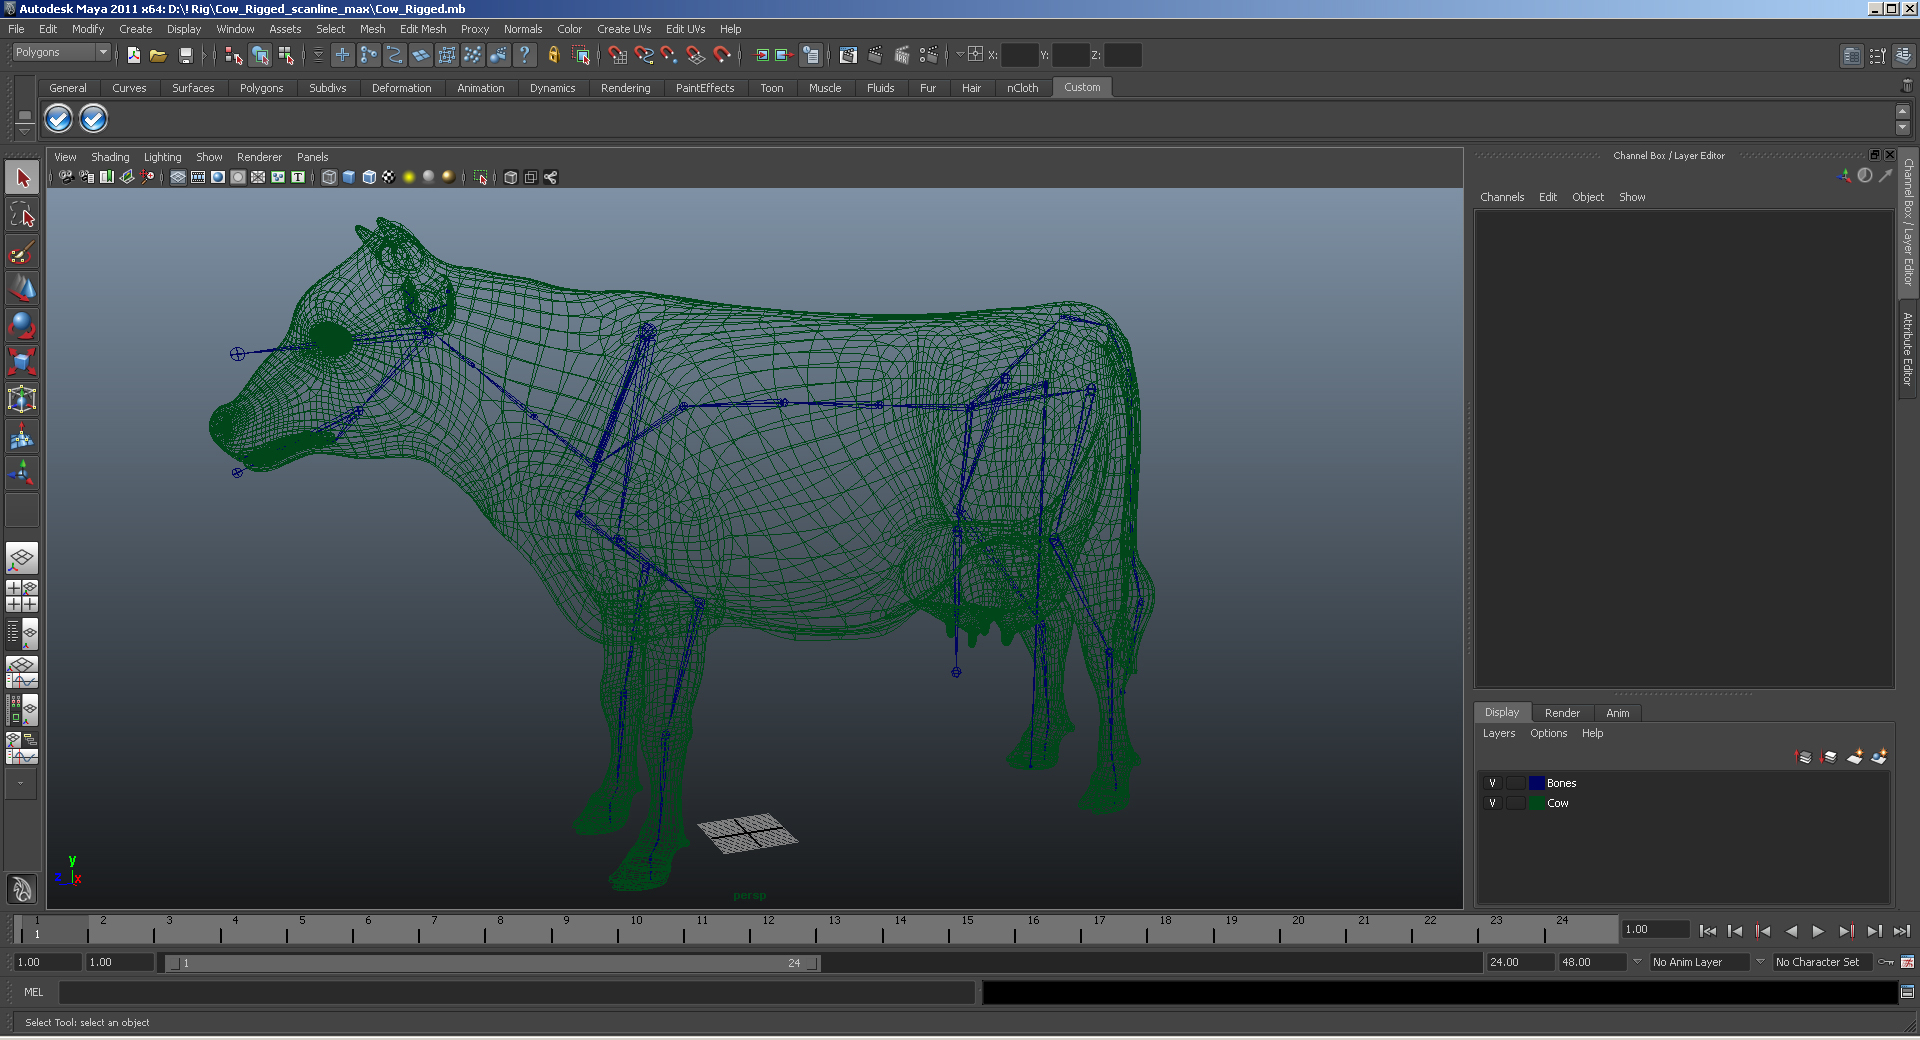
Task: Open the Create menu
Action: pos(135,29)
